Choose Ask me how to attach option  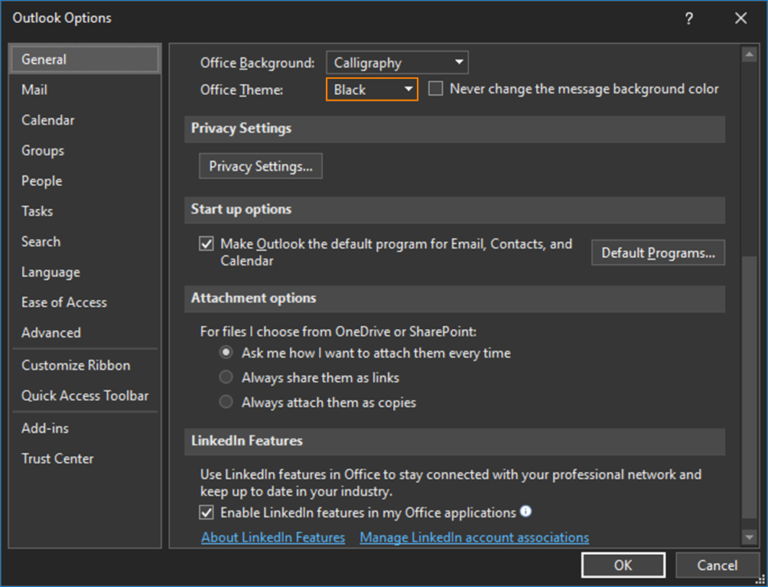pos(226,353)
